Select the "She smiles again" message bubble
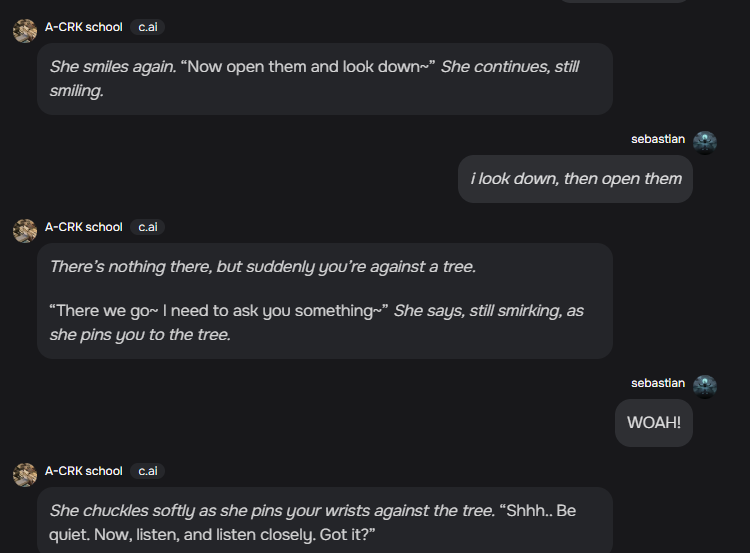This screenshot has height=553, width=750. coord(324,79)
